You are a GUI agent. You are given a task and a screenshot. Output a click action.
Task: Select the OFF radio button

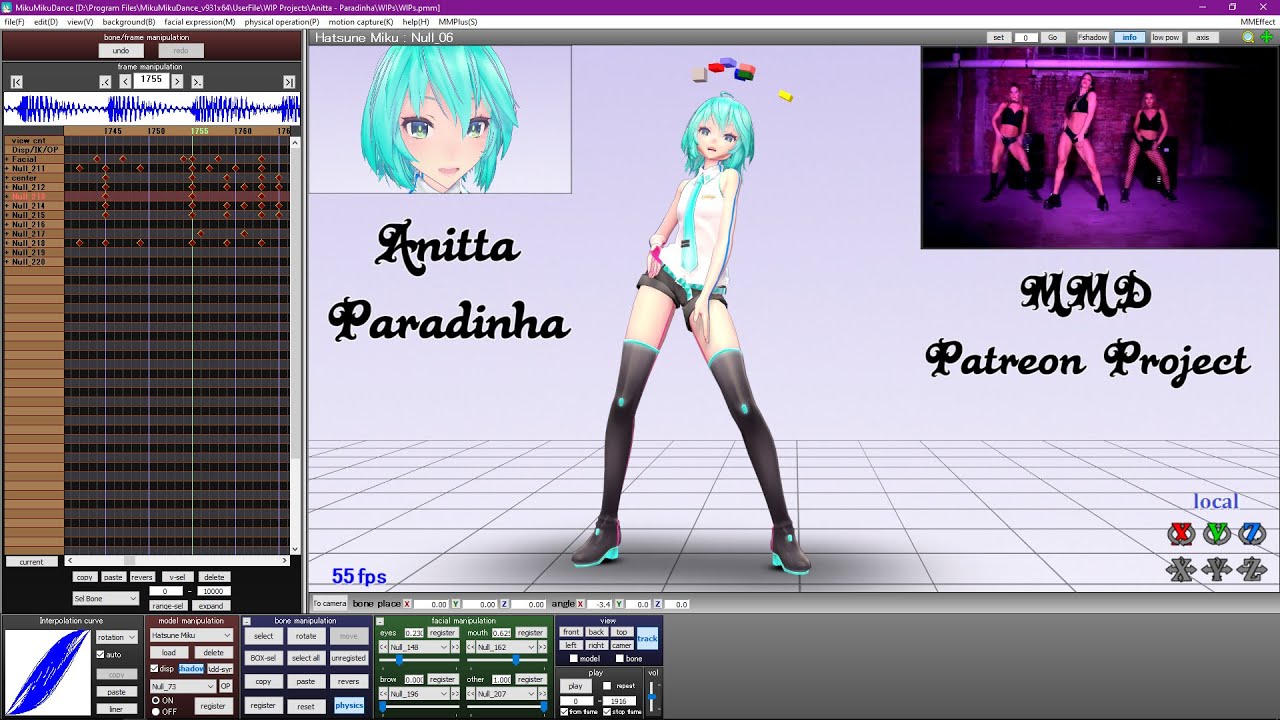(x=155, y=711)
